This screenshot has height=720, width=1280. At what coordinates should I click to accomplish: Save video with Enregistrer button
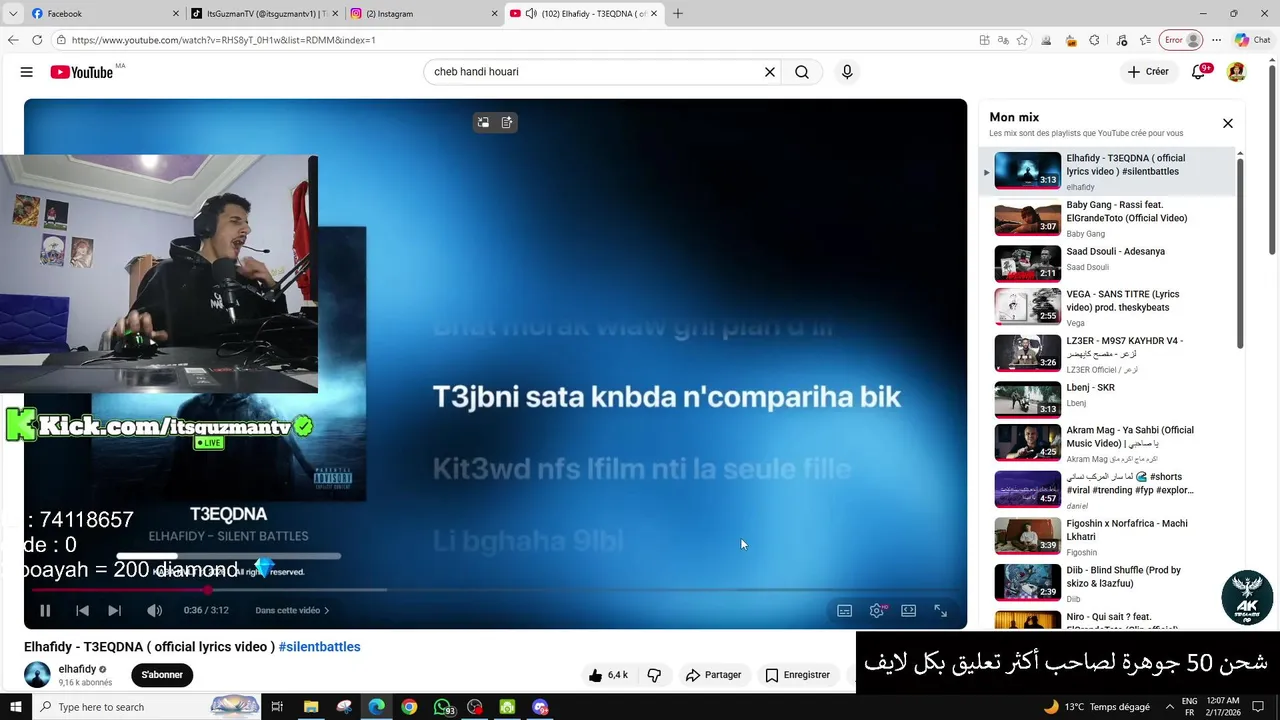tap(797, 675)
